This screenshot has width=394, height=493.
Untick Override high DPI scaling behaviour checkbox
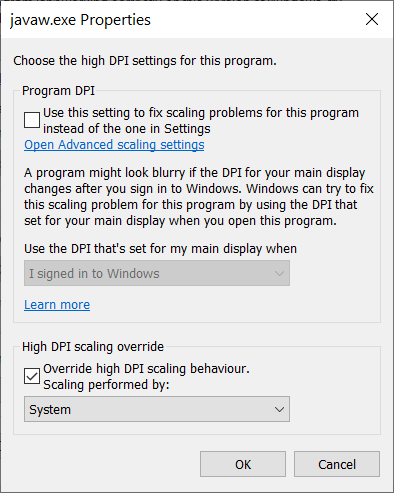(32, 376)
